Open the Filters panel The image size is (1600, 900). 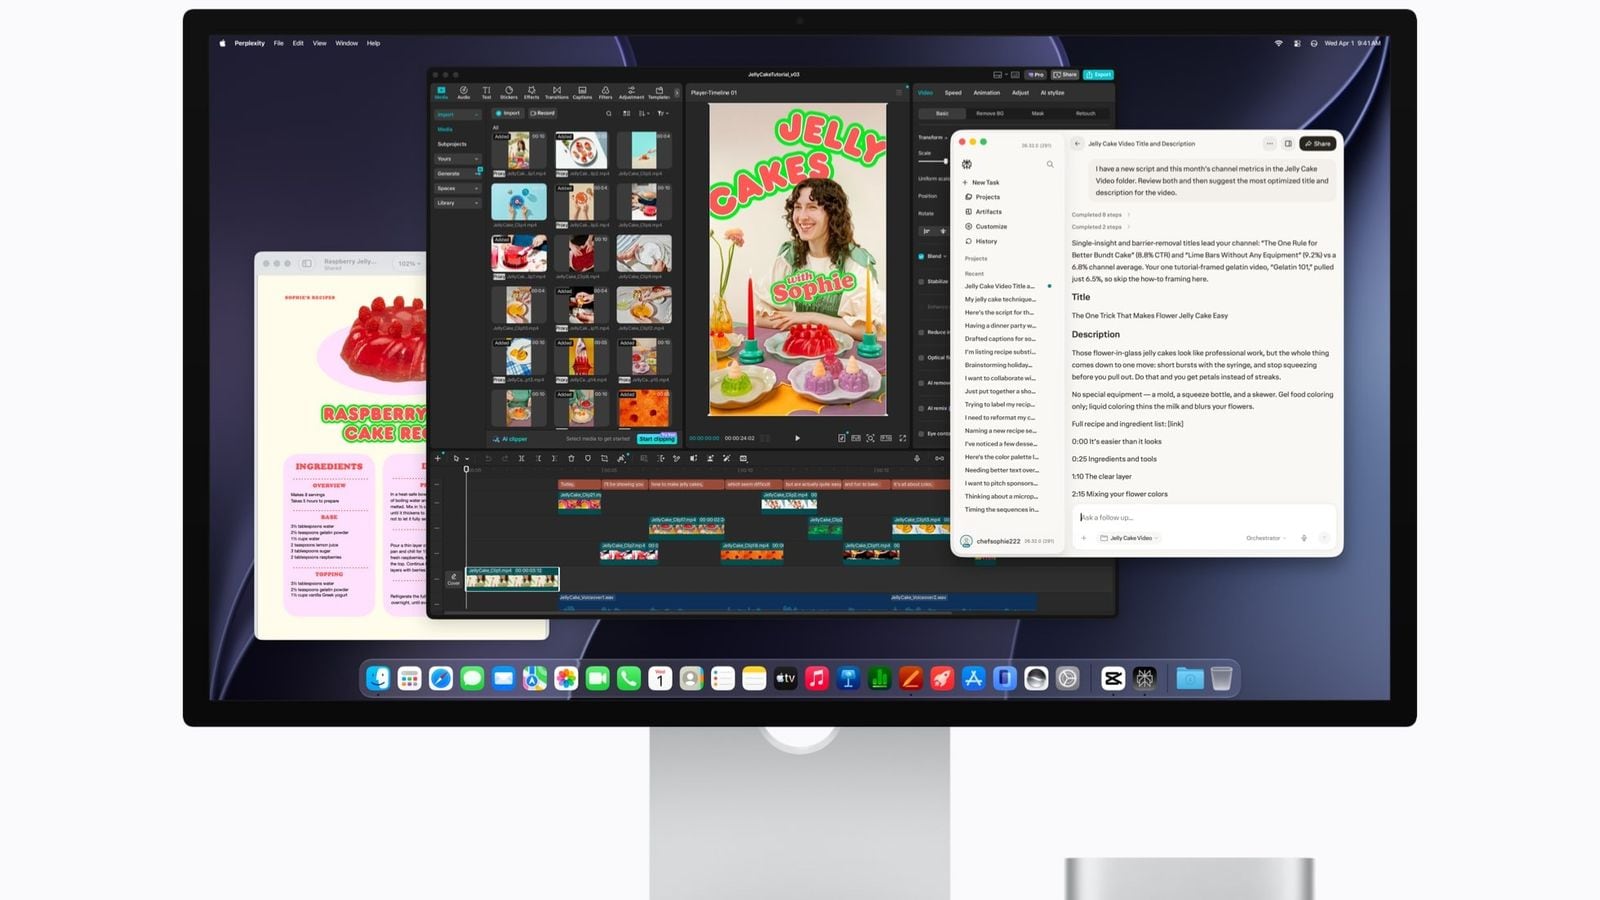(x=605, y=92)
